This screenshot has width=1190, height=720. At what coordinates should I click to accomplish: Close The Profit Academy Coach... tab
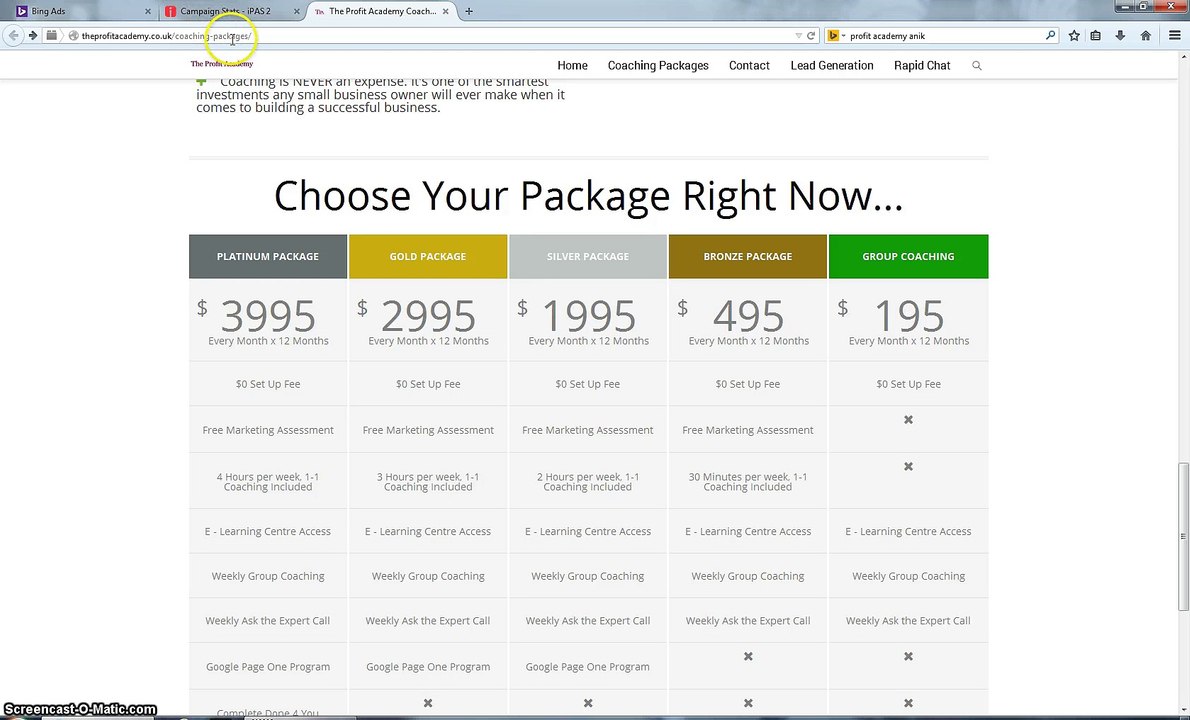coord(445,11)
